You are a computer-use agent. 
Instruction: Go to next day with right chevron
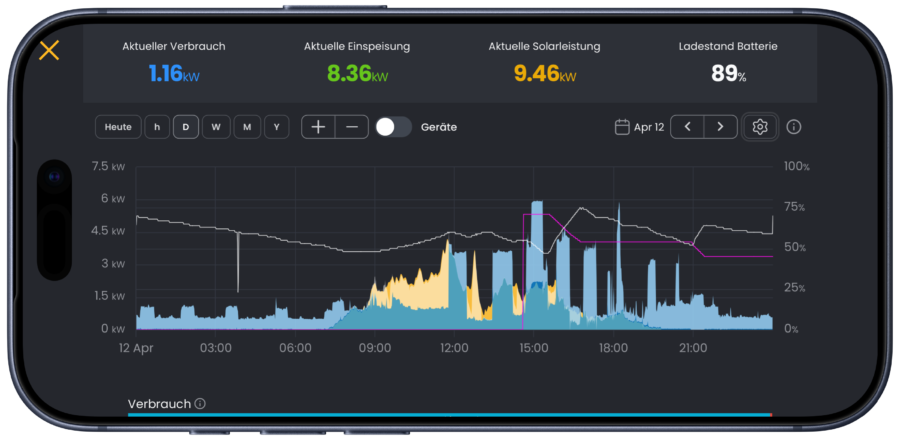[x=721, y=127]
